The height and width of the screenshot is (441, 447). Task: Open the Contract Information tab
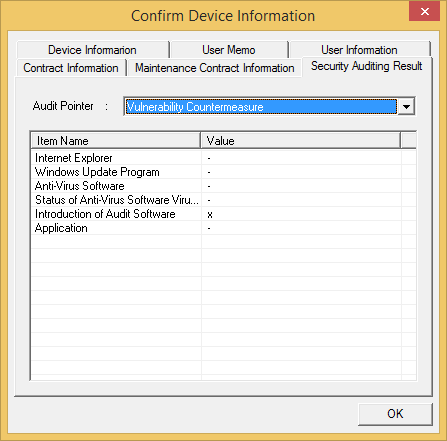tap(71, 68)
